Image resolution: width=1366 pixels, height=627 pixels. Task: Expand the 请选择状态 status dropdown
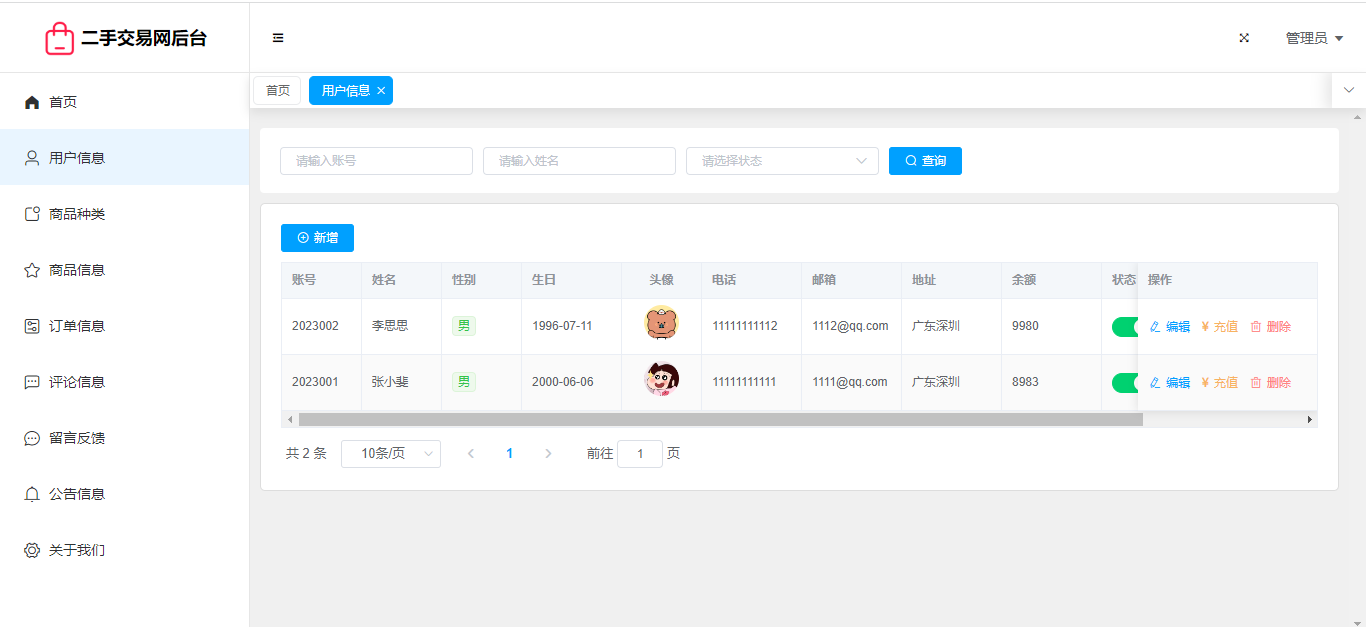pos(781,161)
